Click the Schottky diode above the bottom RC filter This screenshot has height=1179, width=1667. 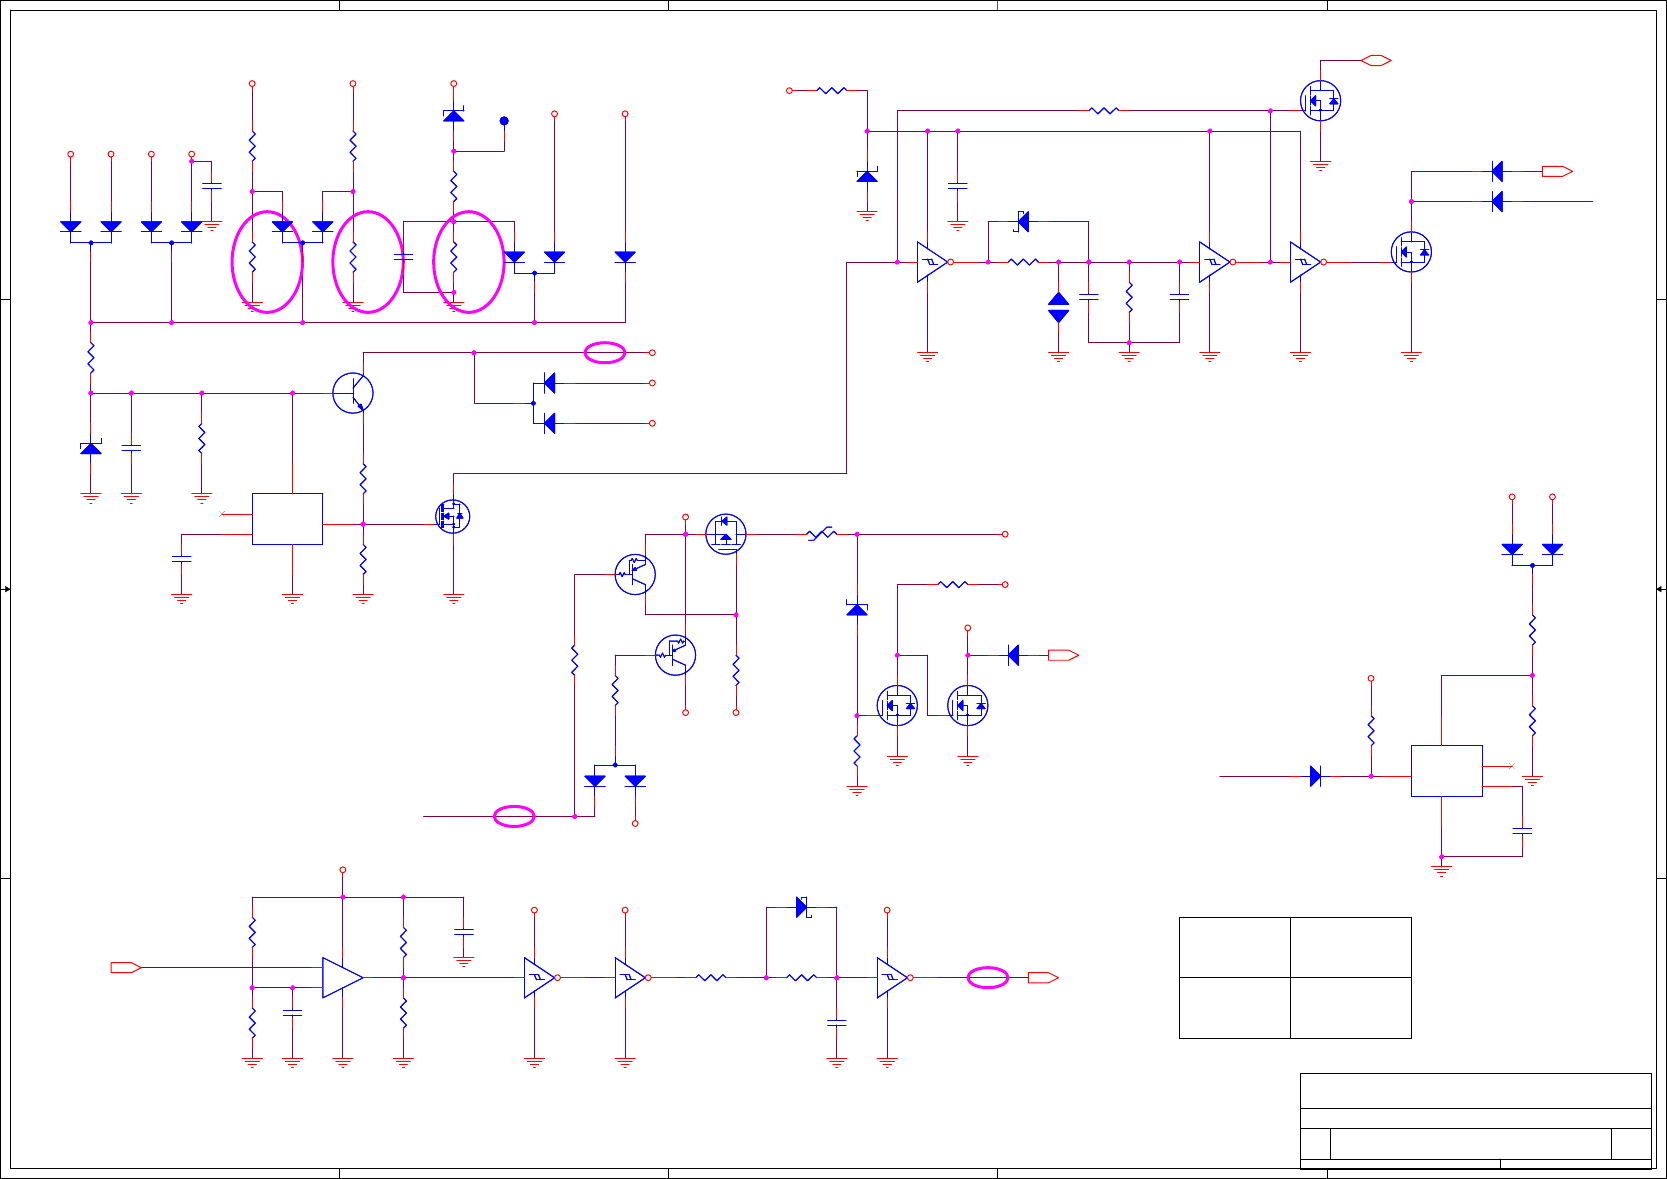pos(802,907)
